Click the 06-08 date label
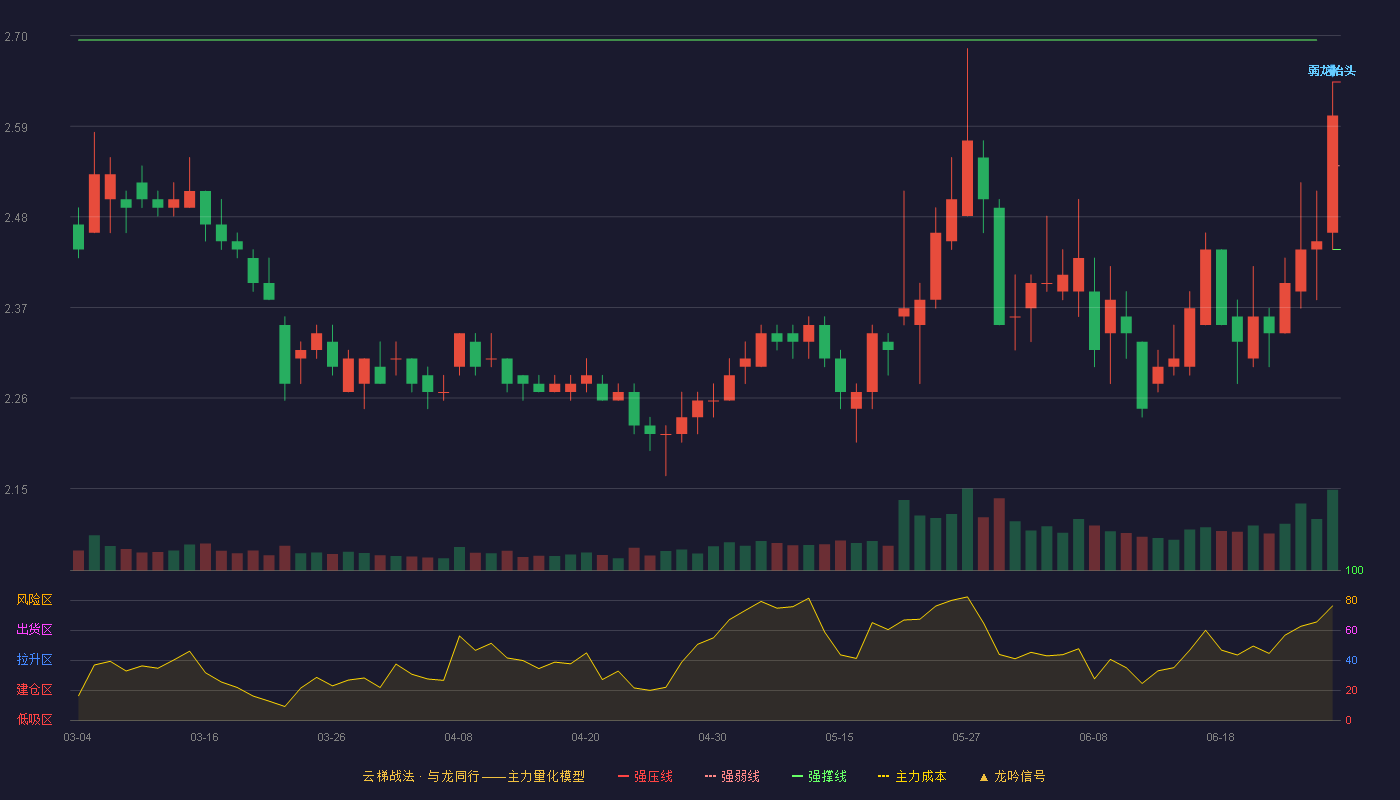 [1093, 737]
